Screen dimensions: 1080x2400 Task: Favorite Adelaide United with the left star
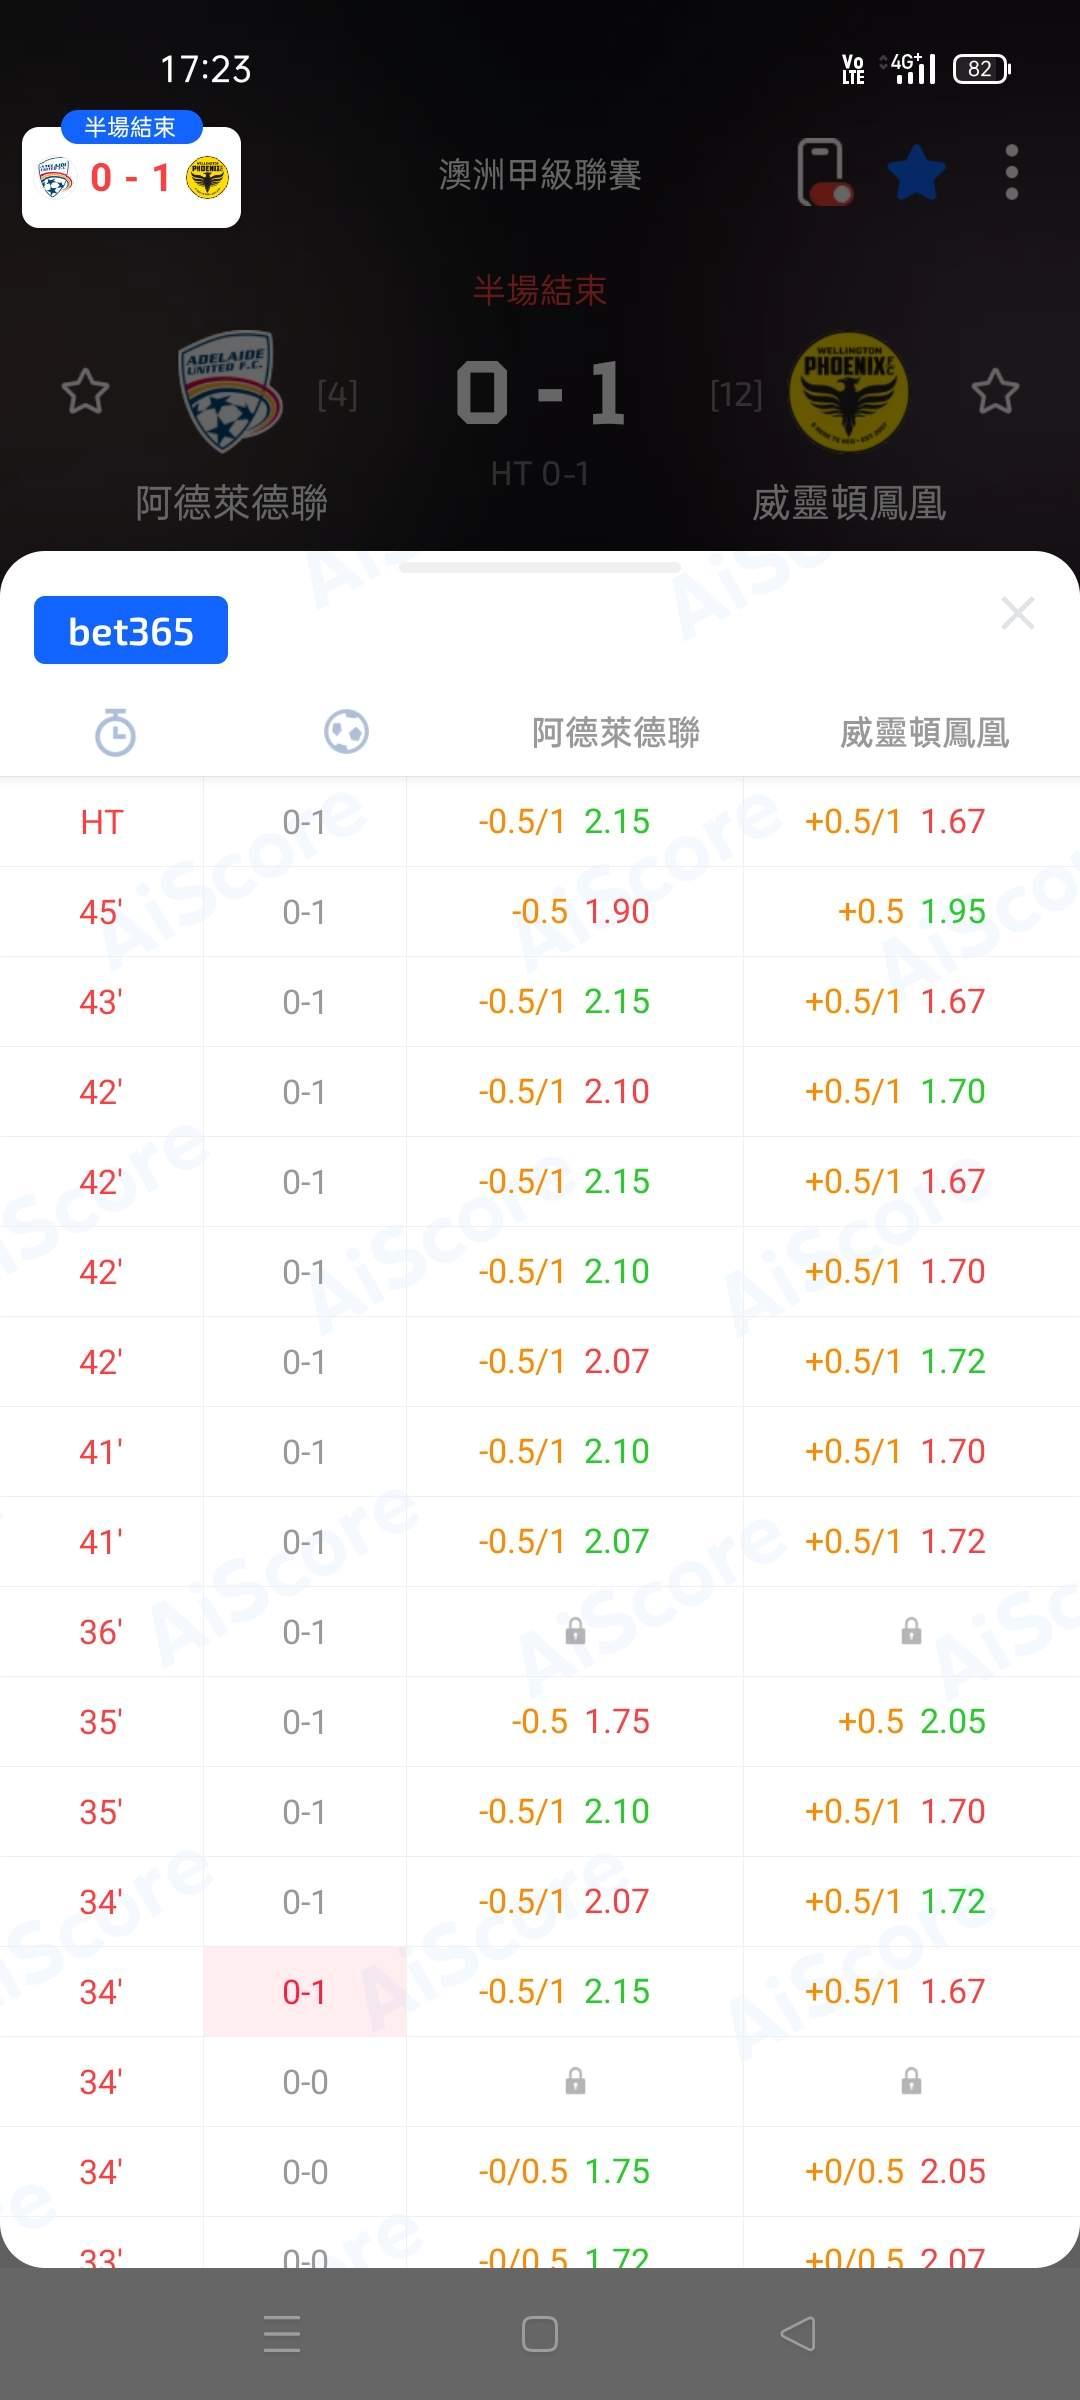85,391
